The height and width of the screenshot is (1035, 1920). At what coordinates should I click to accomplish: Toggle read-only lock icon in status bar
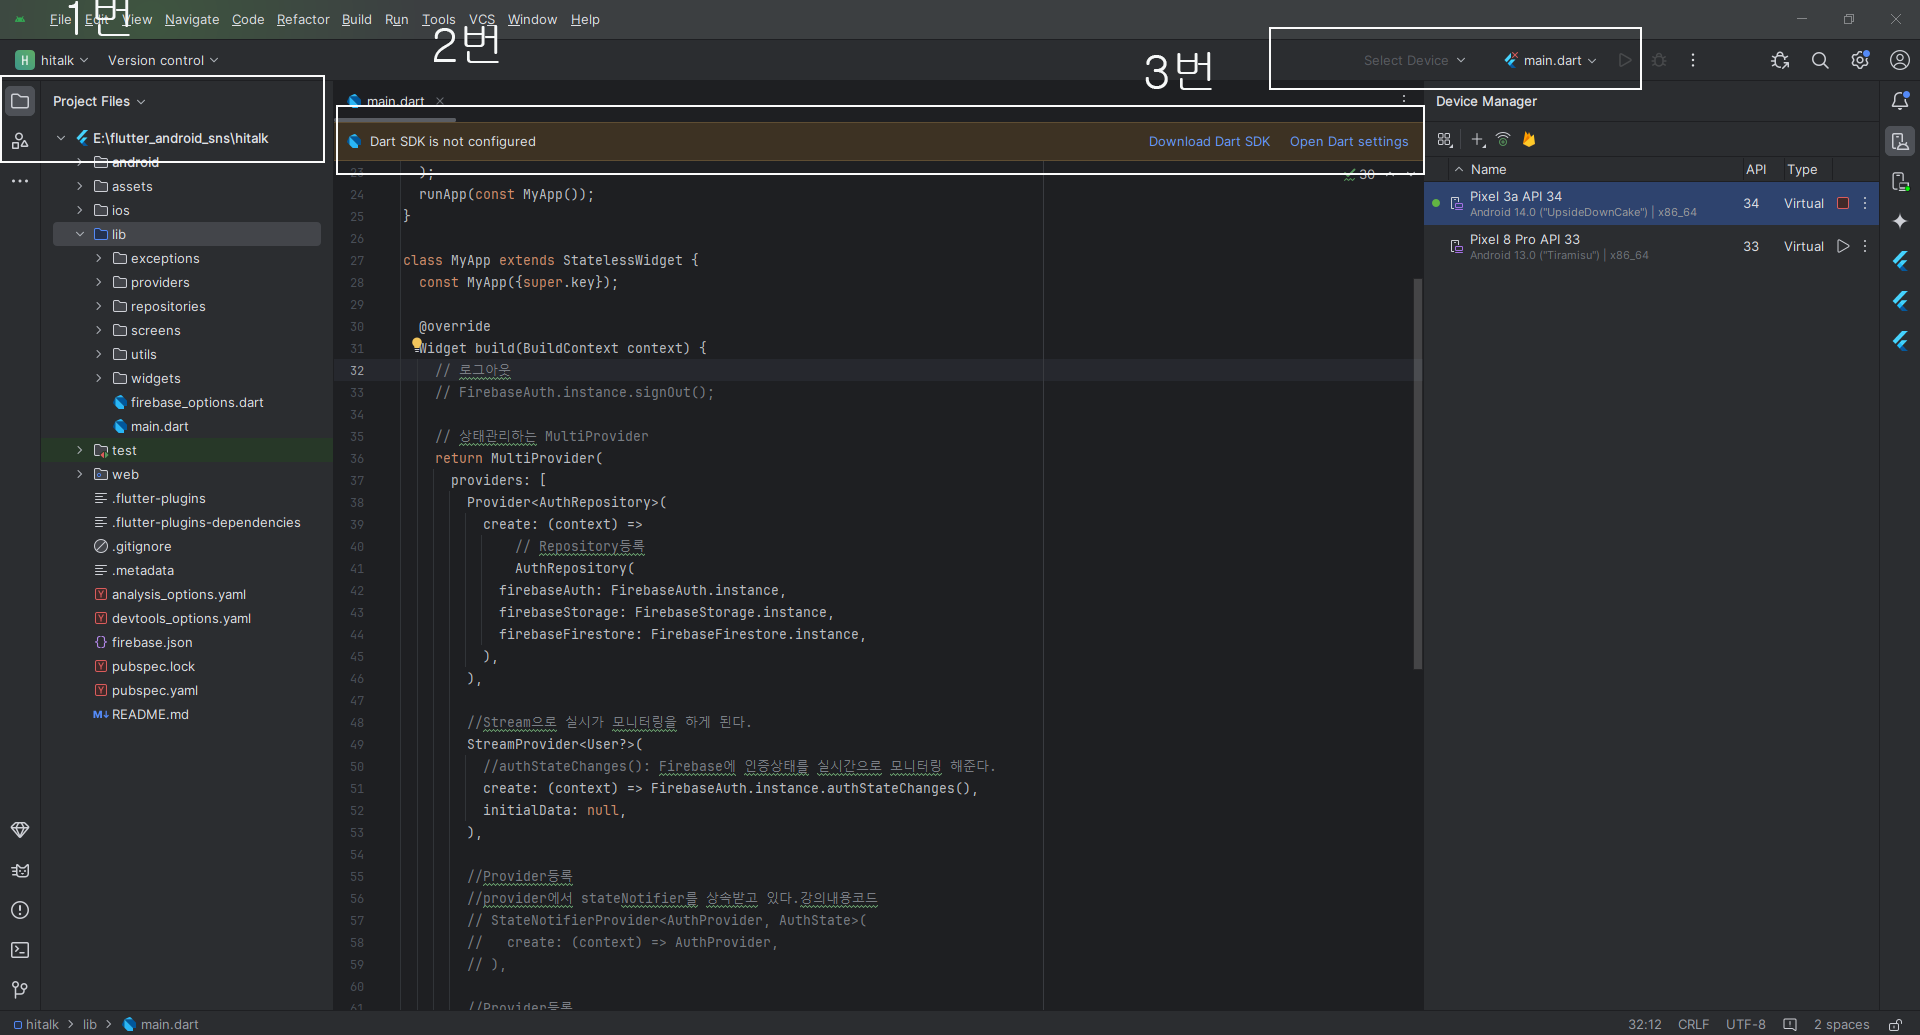(1895, 1024)
